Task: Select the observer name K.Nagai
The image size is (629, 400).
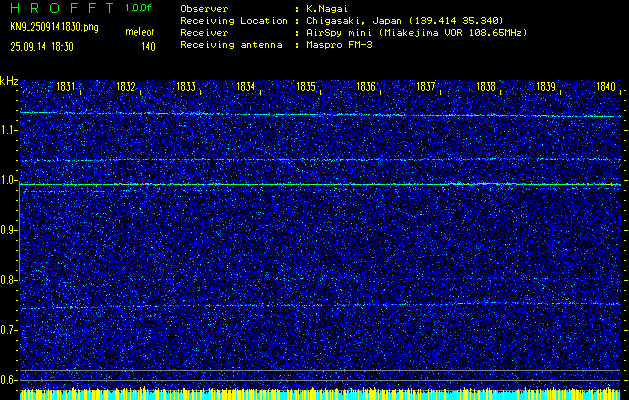Action: pyautogui.click(x=326, y=8)
